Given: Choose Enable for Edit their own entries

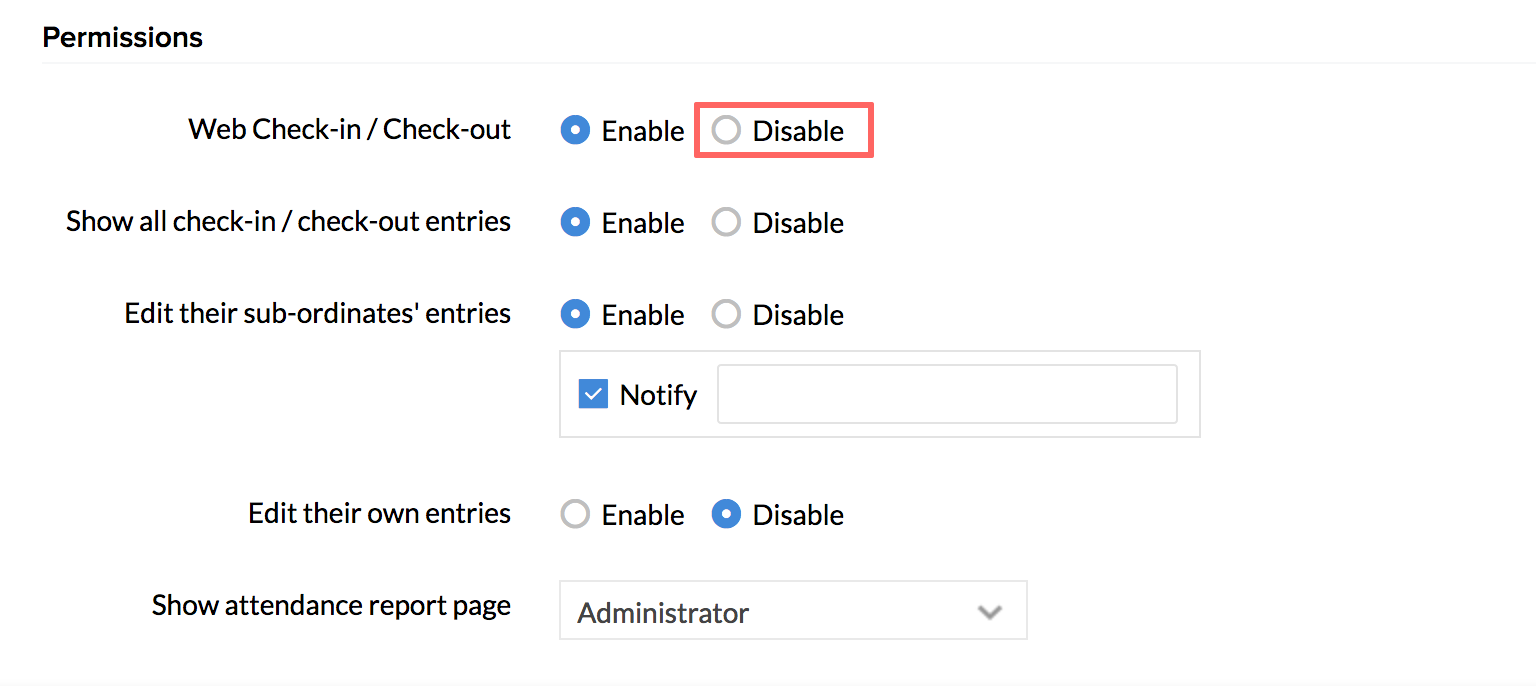Looking at the screenshot, I should (575, 515).
